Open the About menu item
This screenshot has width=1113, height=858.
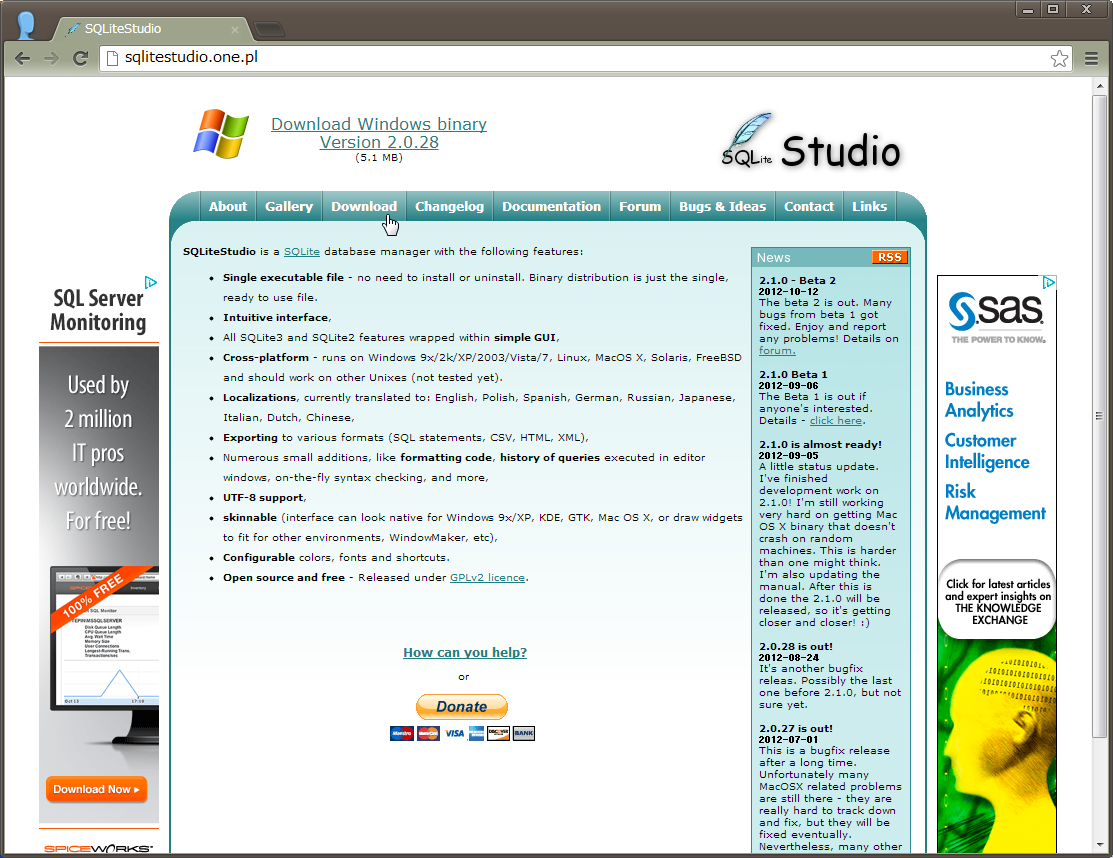click(228, 207)
